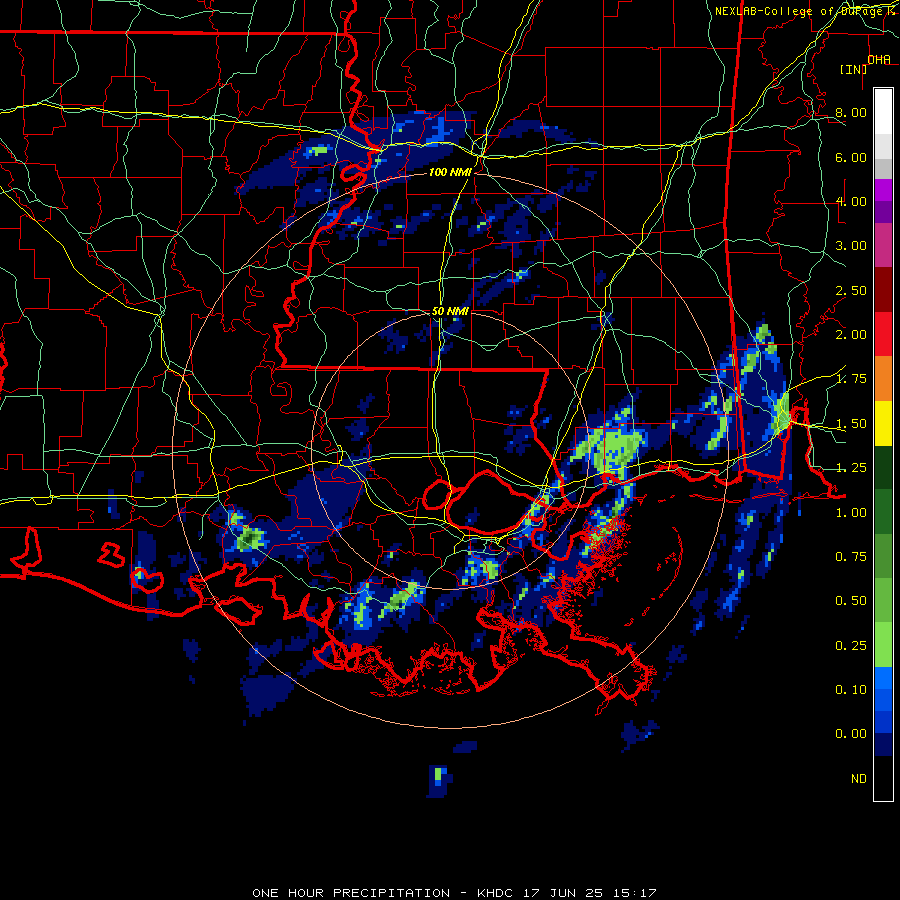Viewport: 900px width, 900px height.
Task: Pick the orange swatch beside 1.75
Action: pyautogui.click(x=883, y=379)
